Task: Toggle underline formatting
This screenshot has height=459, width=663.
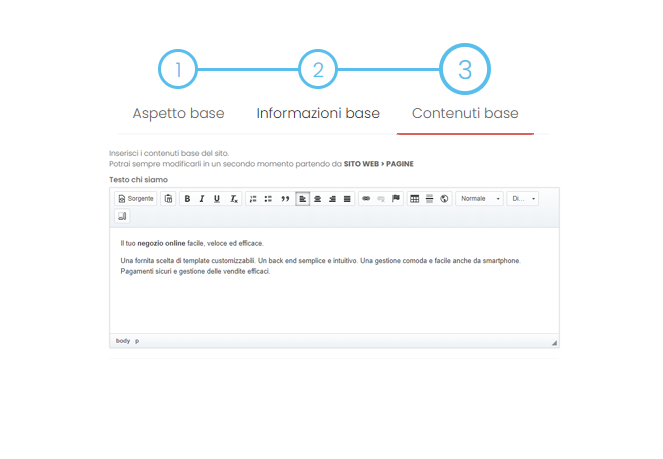Action: 217,199
